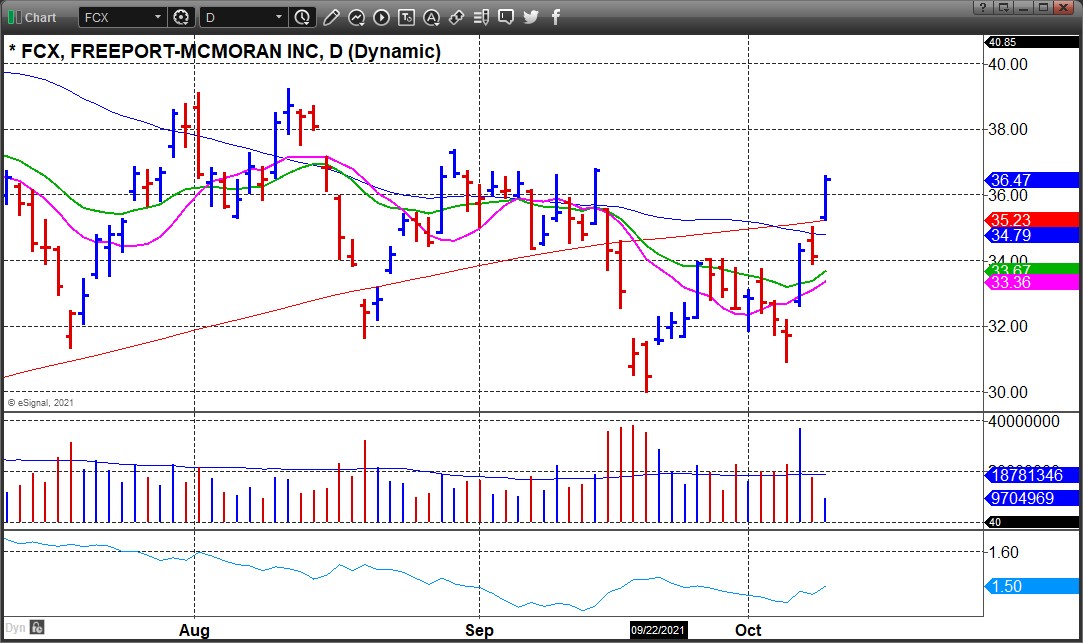Expand the FCX symbol dropdown arrow
Screen dimensions: 1083x643
tap(157, 17)
